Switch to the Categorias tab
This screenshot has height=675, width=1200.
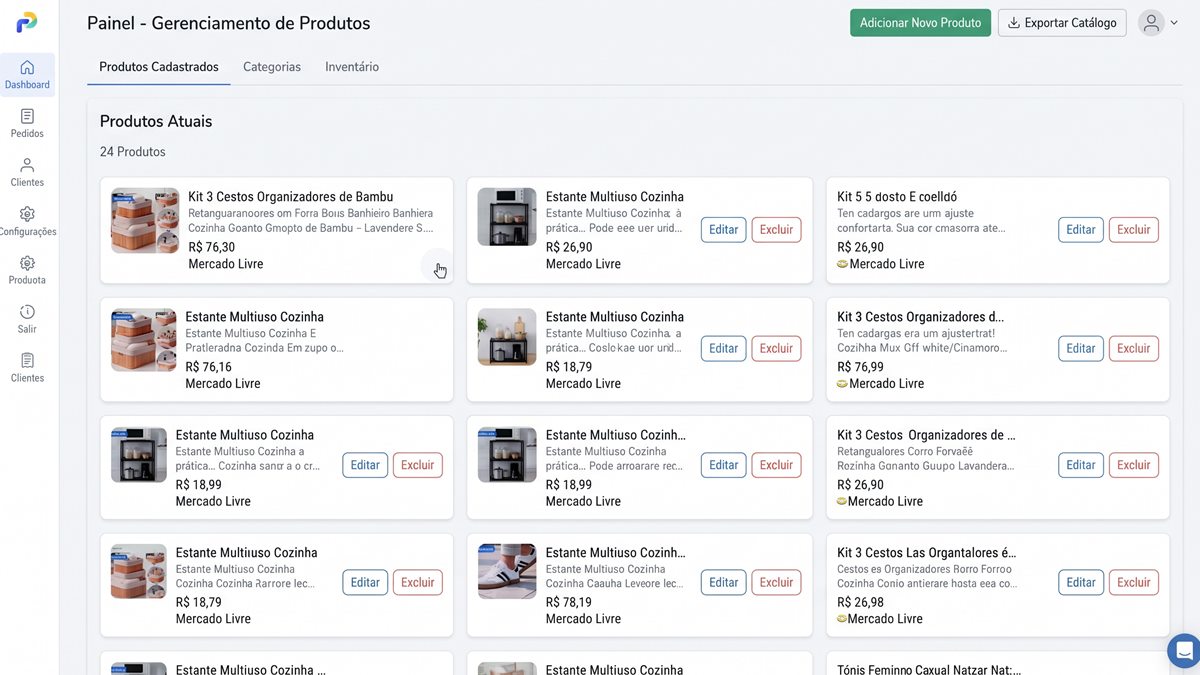[x=272, y=67]
